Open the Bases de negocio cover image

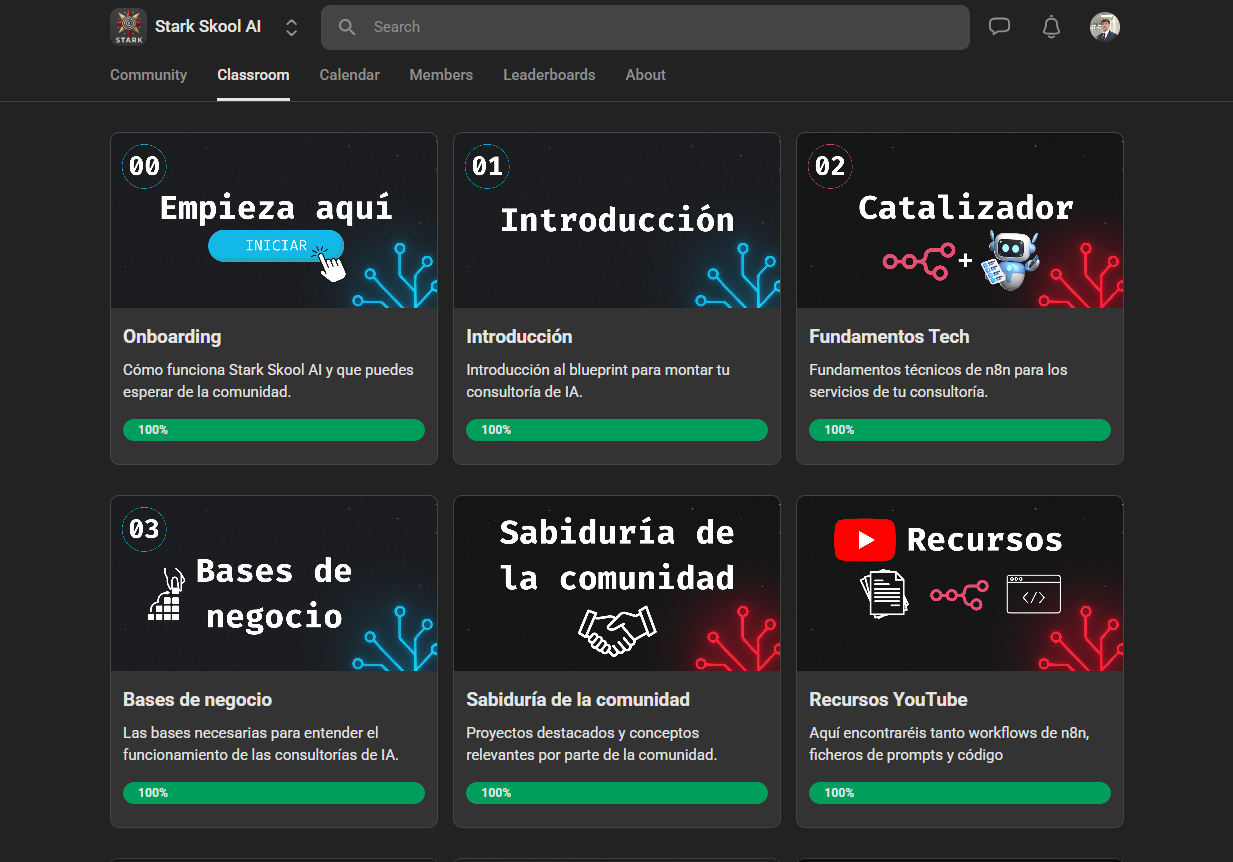pos(274,583)
